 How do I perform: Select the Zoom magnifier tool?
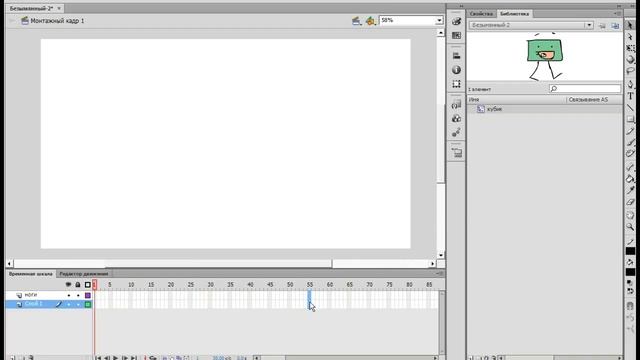point(630,227)
